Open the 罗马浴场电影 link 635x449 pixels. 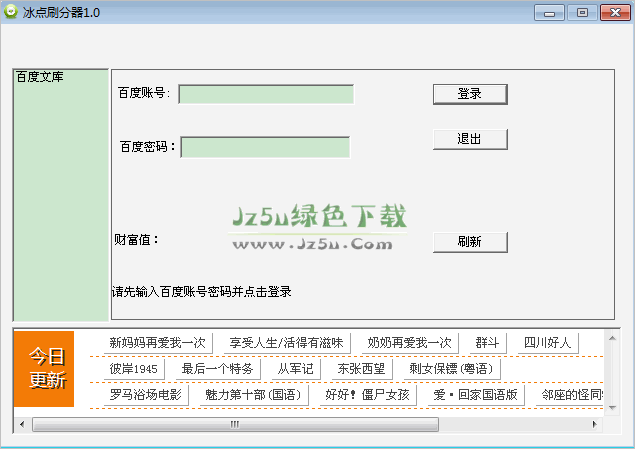click(146, 395)
